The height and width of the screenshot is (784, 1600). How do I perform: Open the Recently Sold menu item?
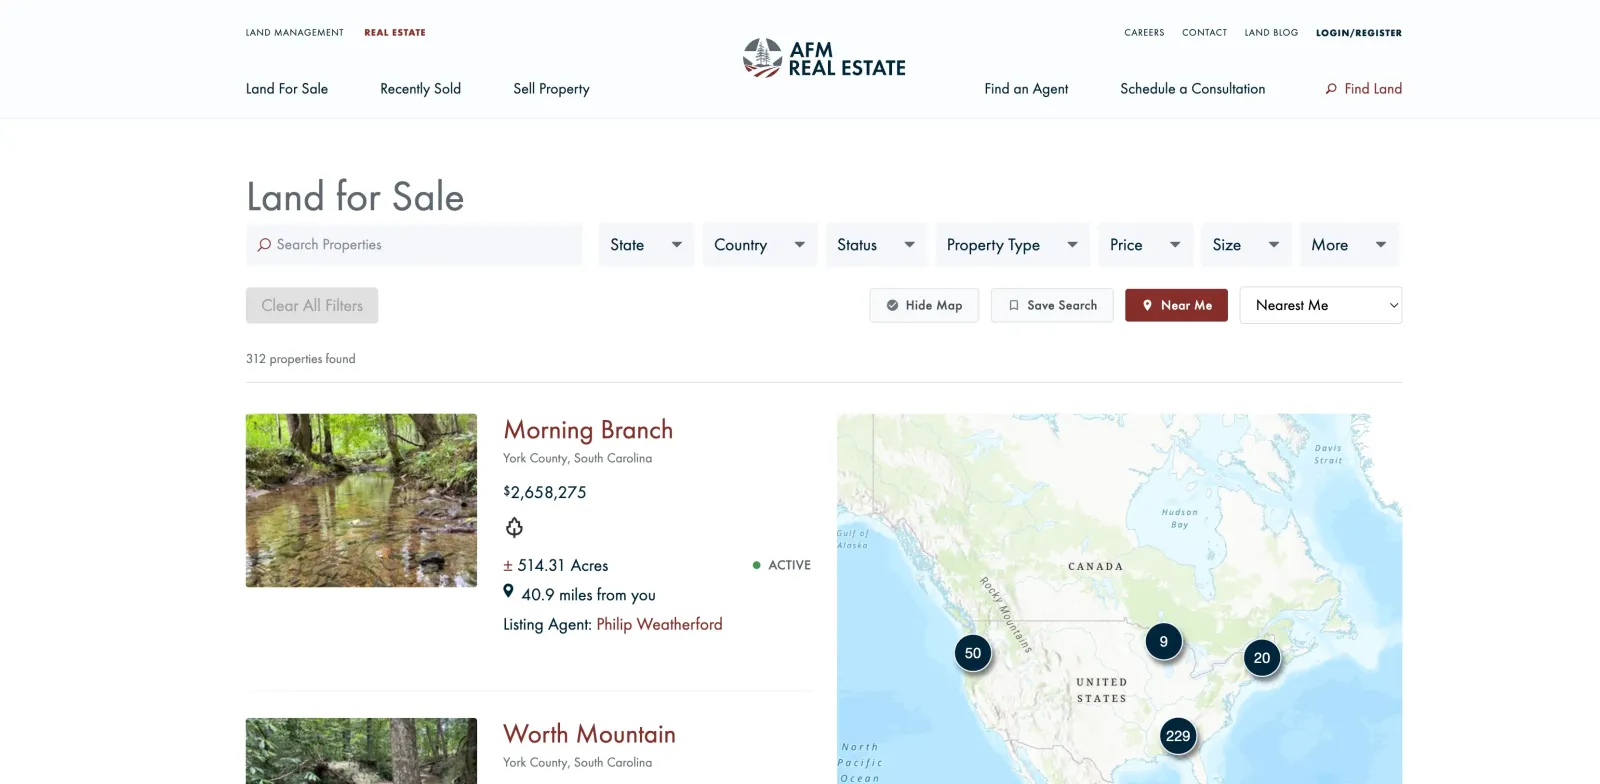click(x=421, y=89)
